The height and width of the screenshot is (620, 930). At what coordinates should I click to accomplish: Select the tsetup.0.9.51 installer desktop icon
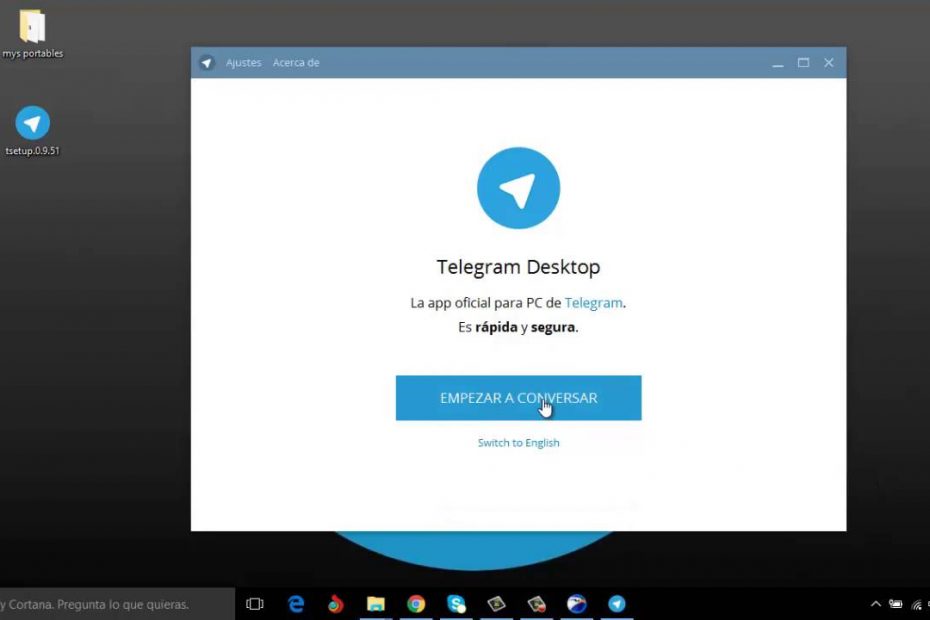pos(32,131)
